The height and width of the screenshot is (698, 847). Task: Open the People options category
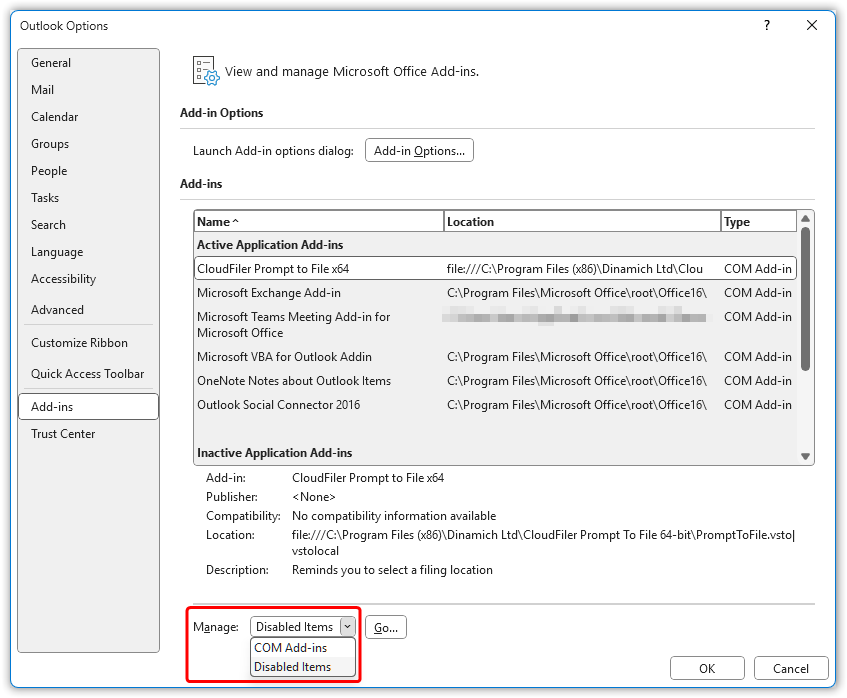(89, 171)
